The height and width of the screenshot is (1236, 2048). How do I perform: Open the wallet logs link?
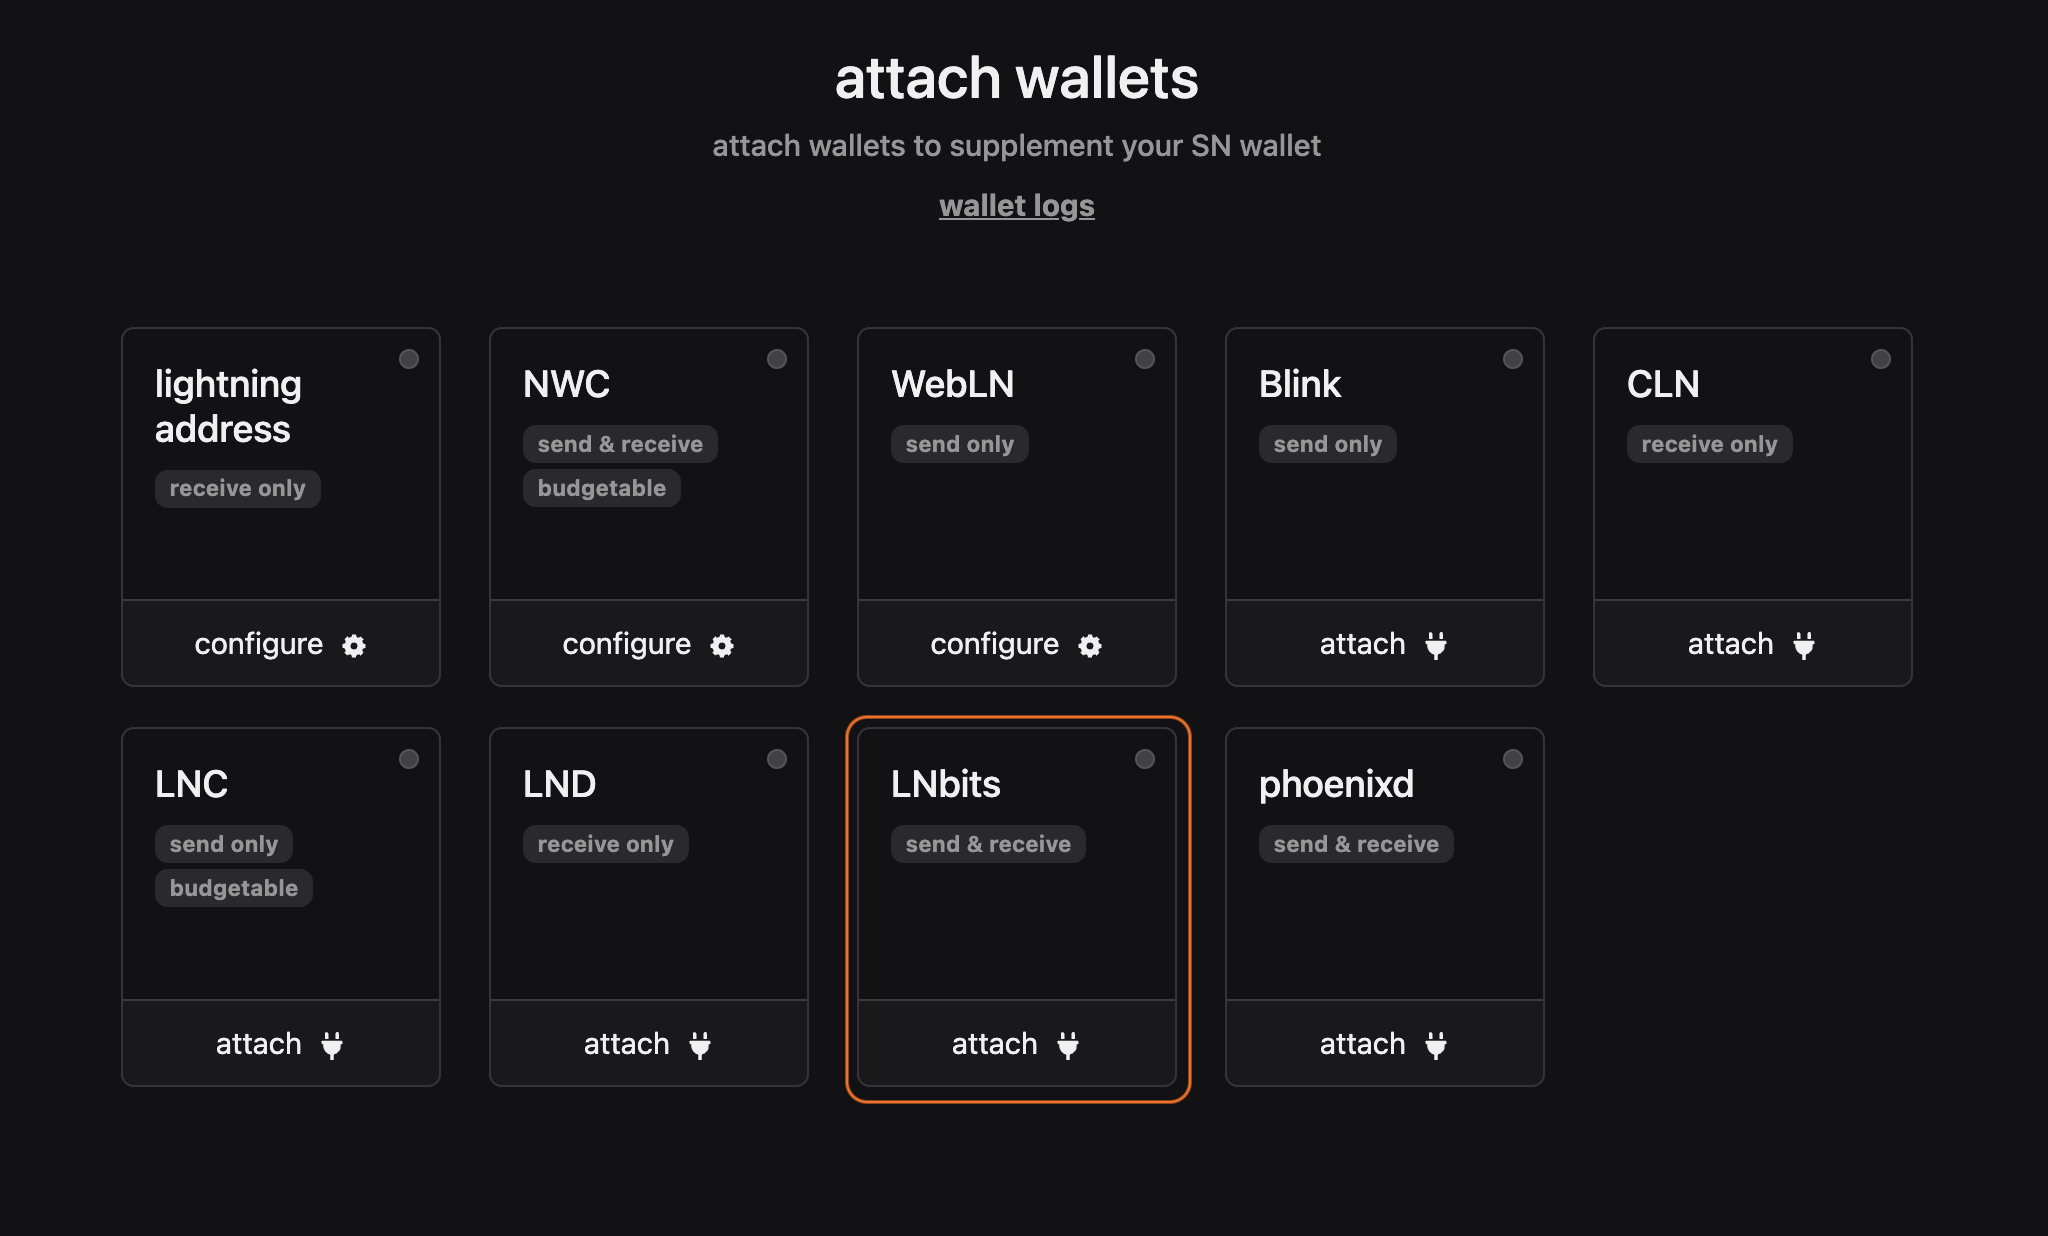1017,205
